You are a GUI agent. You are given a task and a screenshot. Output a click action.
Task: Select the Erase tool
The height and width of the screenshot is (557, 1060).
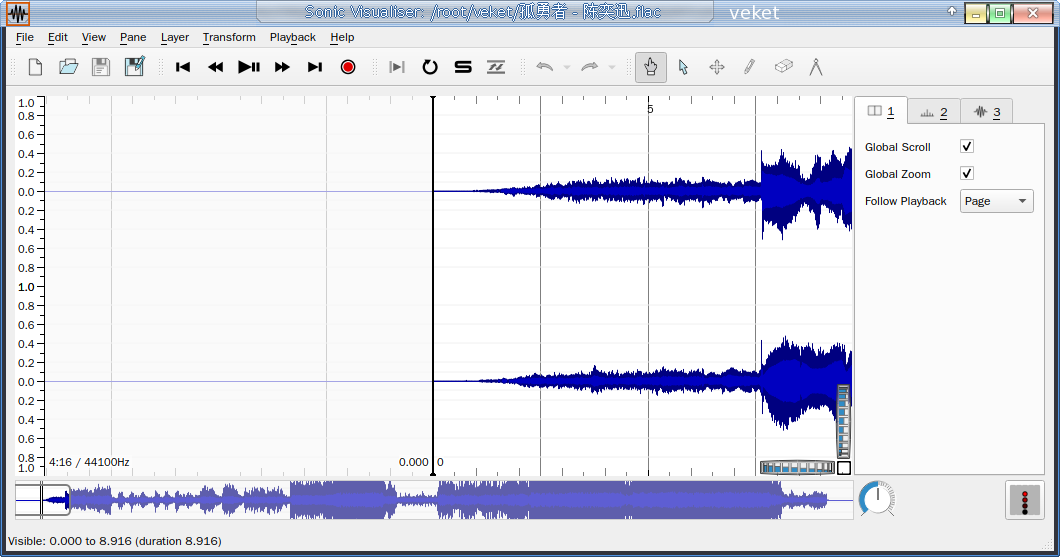(x=783, y=67)
